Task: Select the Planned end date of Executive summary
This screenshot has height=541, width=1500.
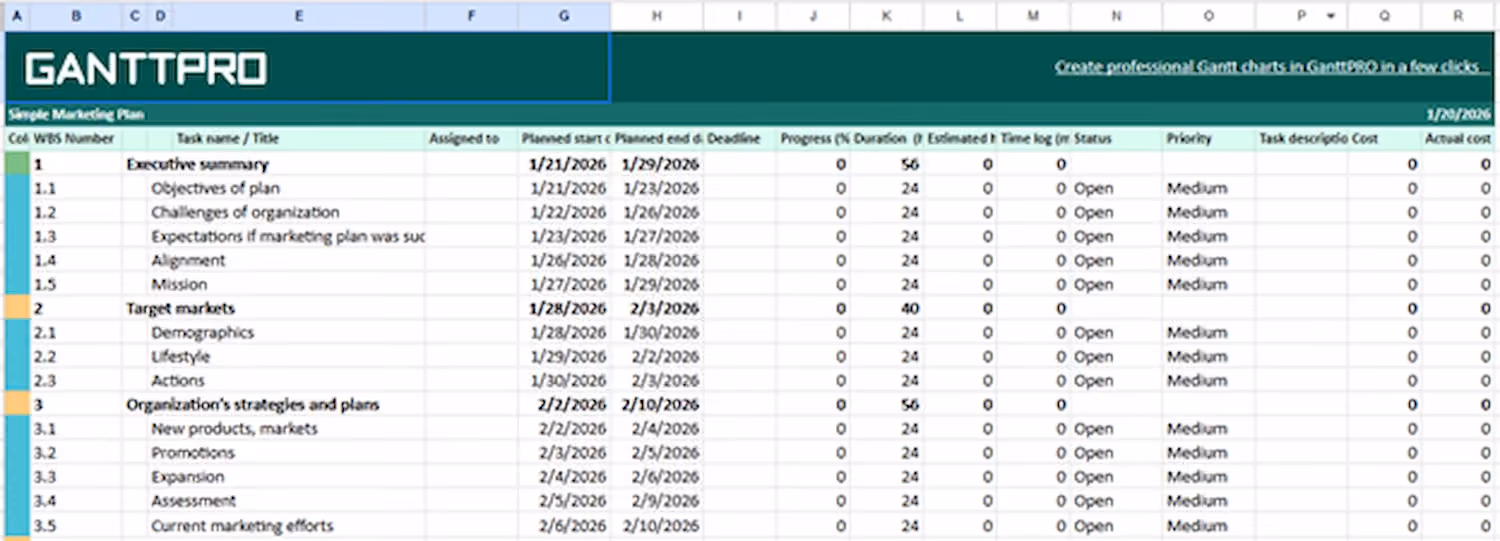Action: click(x=656, y=164)
